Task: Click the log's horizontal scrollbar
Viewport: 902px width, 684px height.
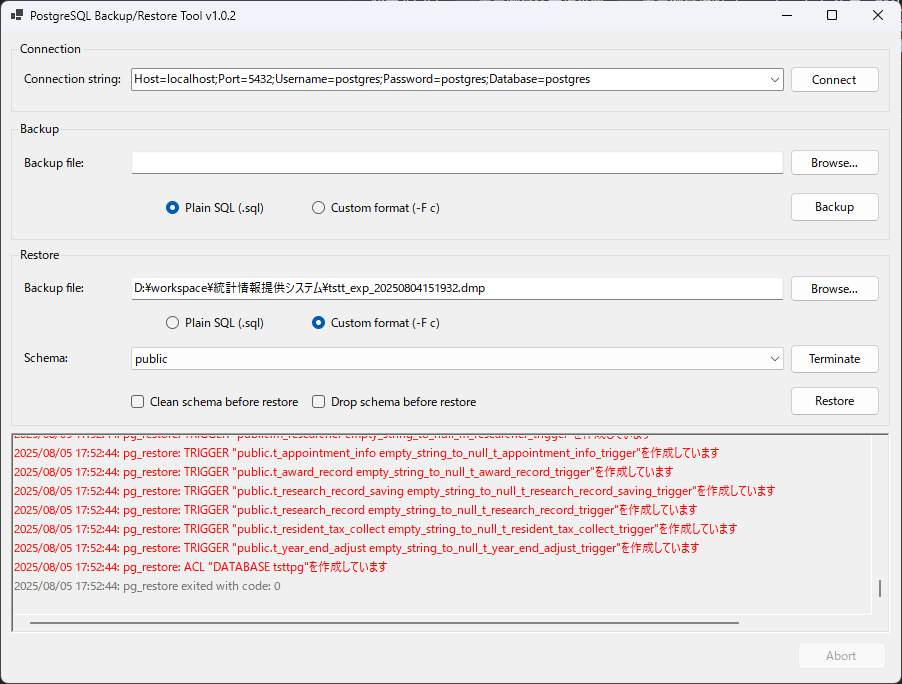Action: pyautogui.click(x=384, y=622)
